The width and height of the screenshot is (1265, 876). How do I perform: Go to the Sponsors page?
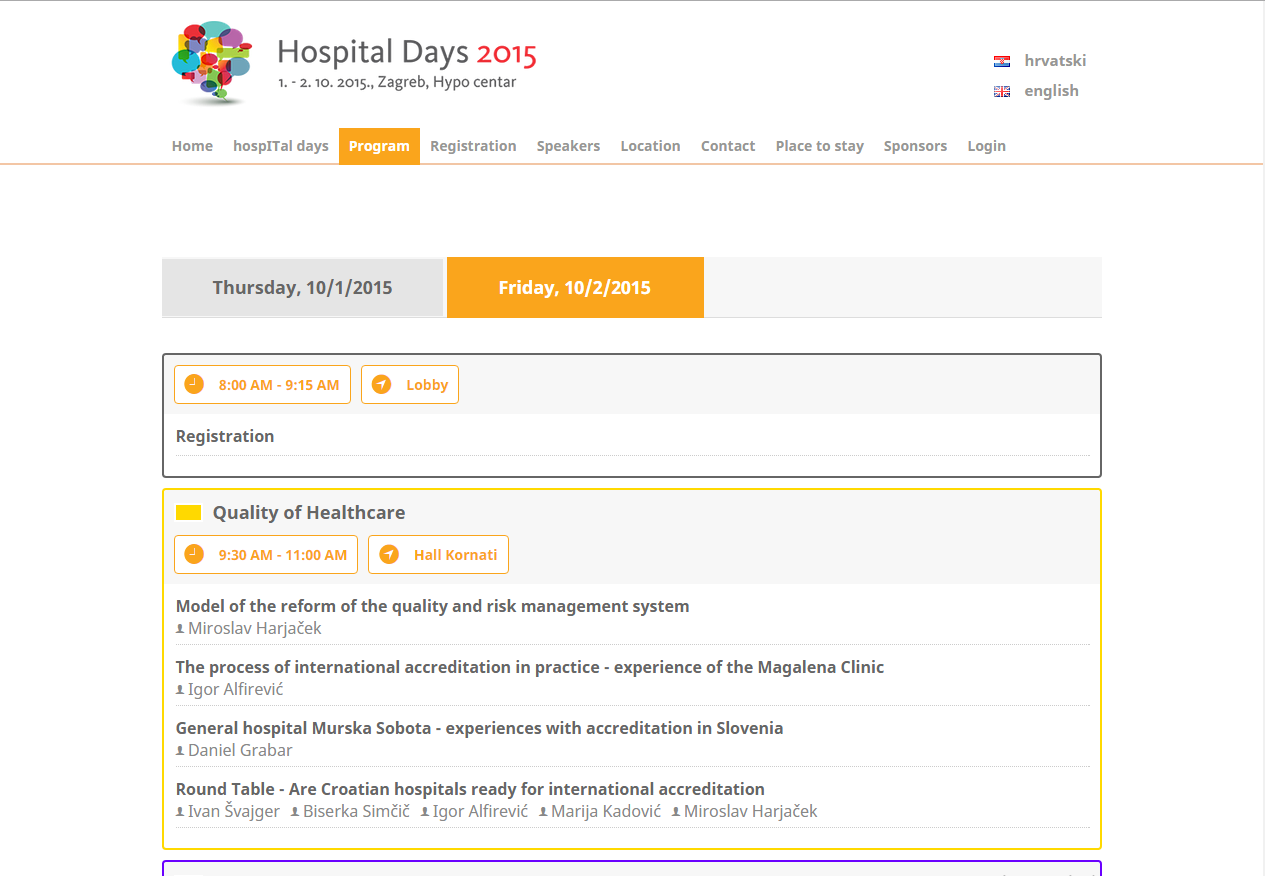pyautogui.click(x=915, y=146)
